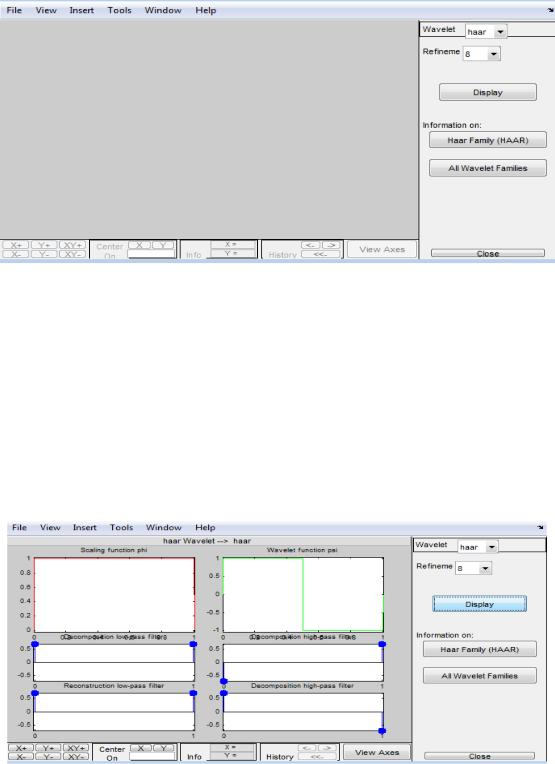Click Center On Y button, lower window
Screen dimensions: 555x764
click(x=164, y=748)
